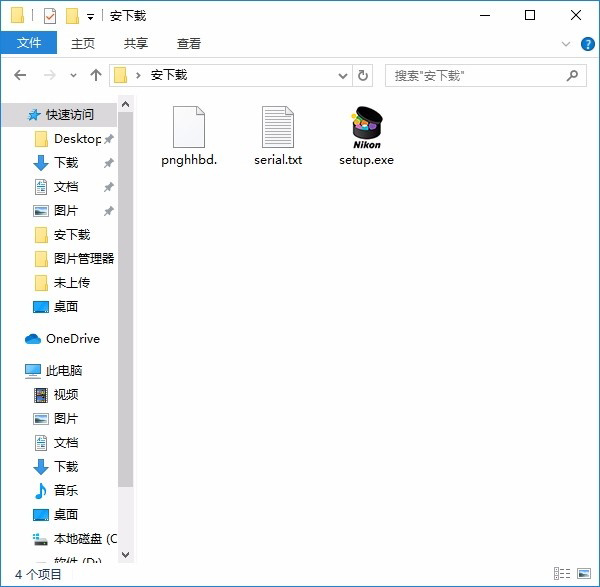Click the properties icon in title bar

pos(50,16)
